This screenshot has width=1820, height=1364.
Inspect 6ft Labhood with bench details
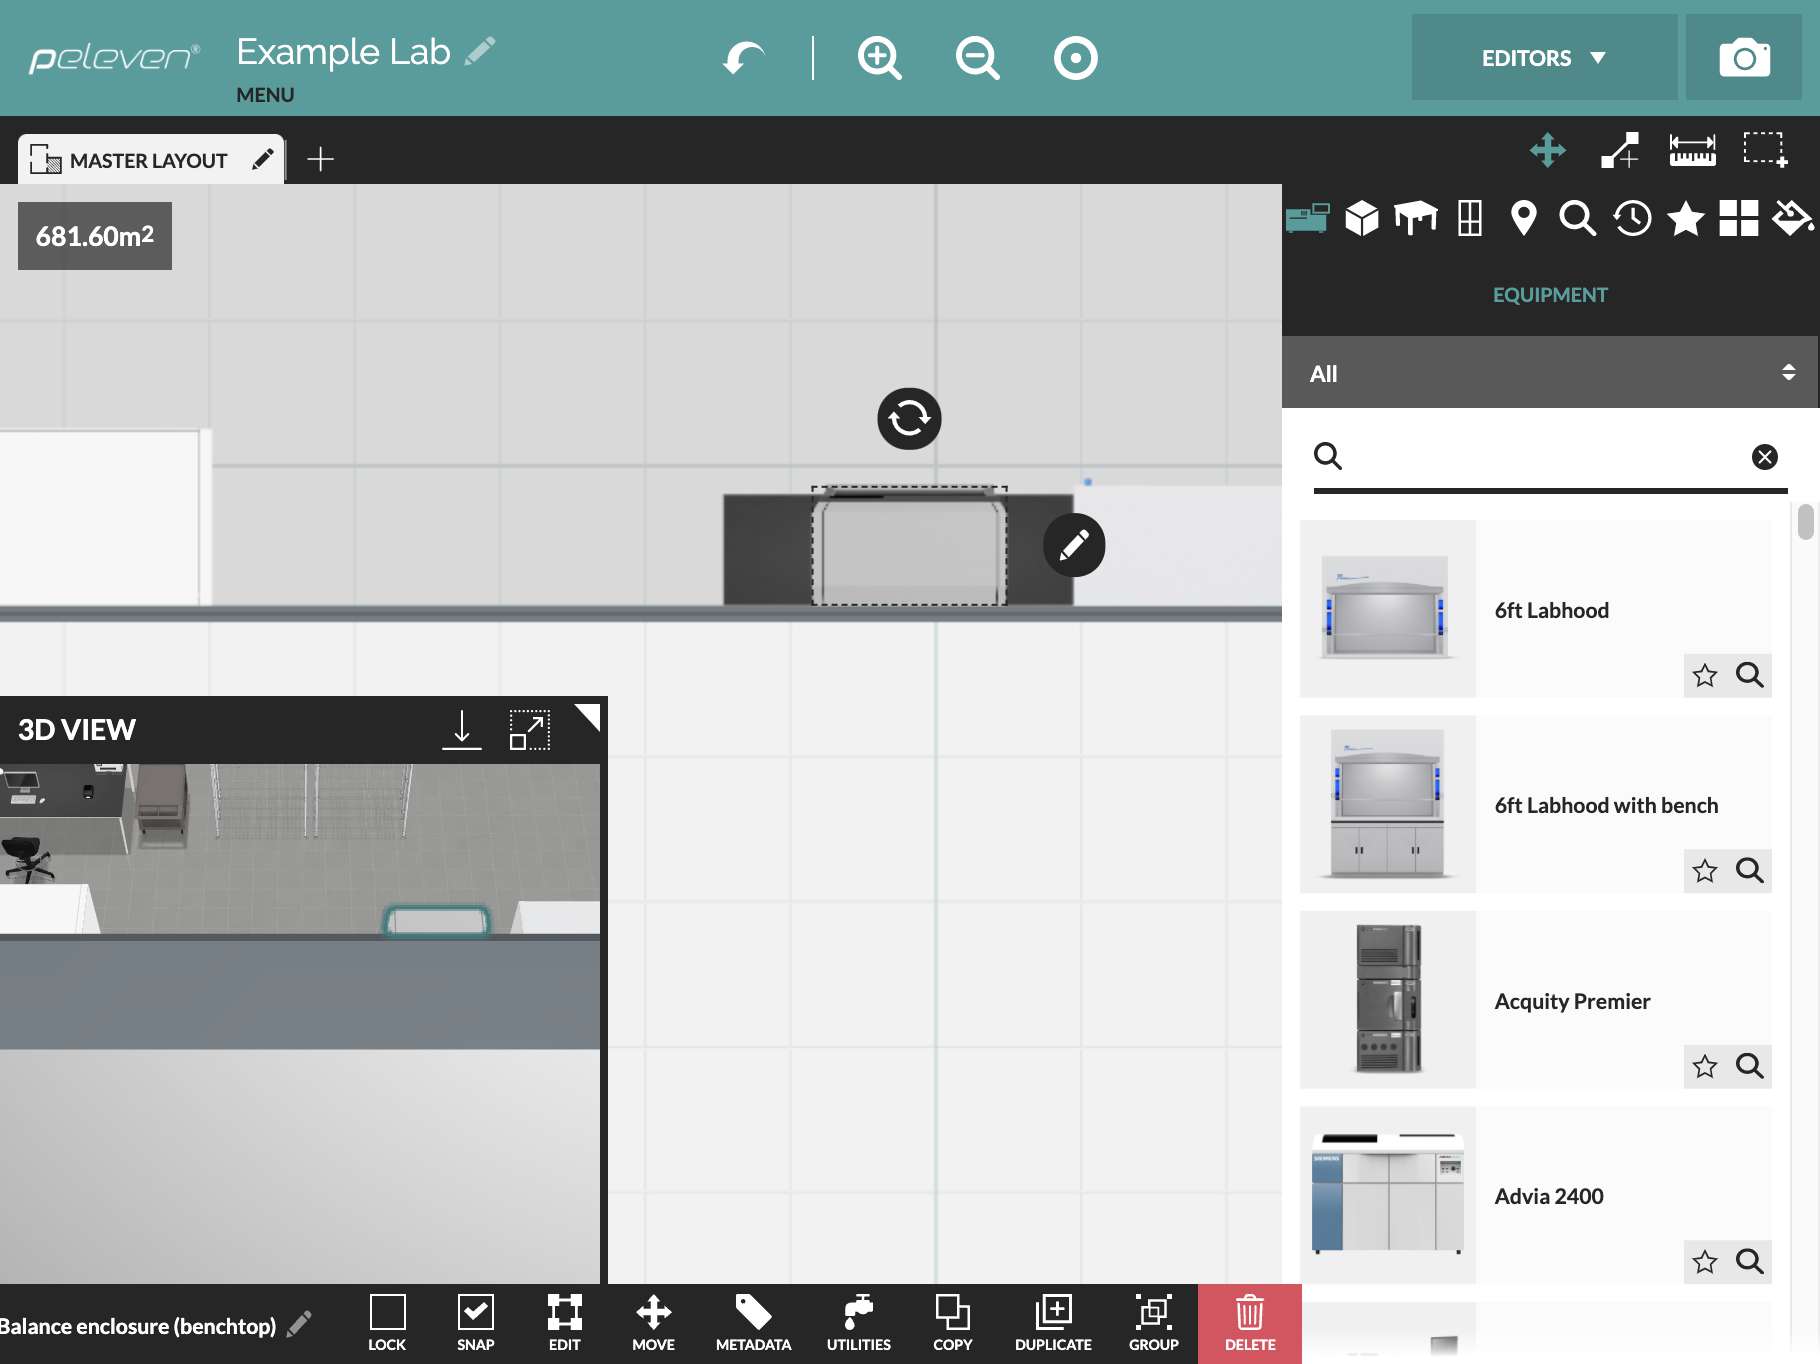point(1749,870)
